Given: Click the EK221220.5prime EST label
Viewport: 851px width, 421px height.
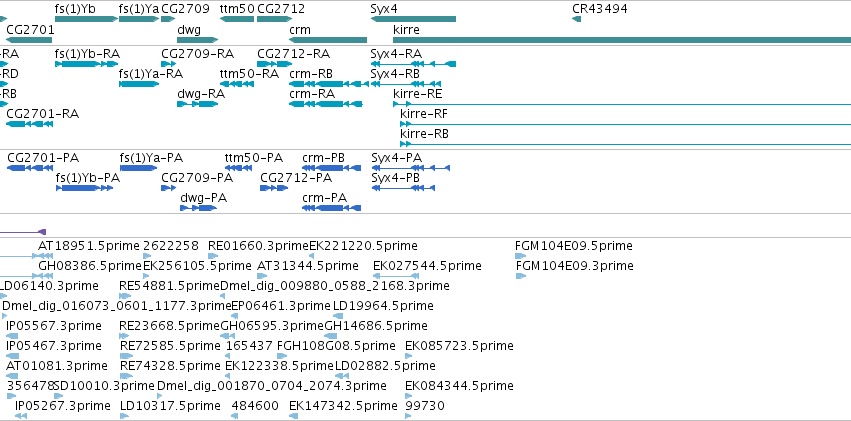Looking at the screenshot, I should click(x=363, y=246).
